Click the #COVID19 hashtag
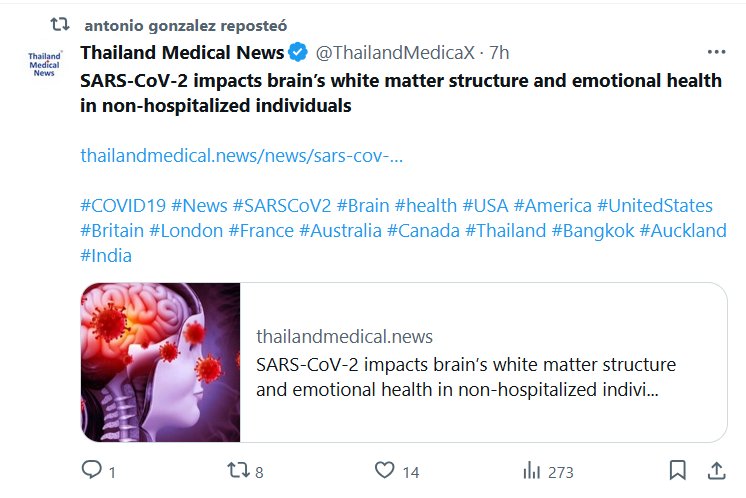This screenshot has height=498, width=746. tap(122, 206)
